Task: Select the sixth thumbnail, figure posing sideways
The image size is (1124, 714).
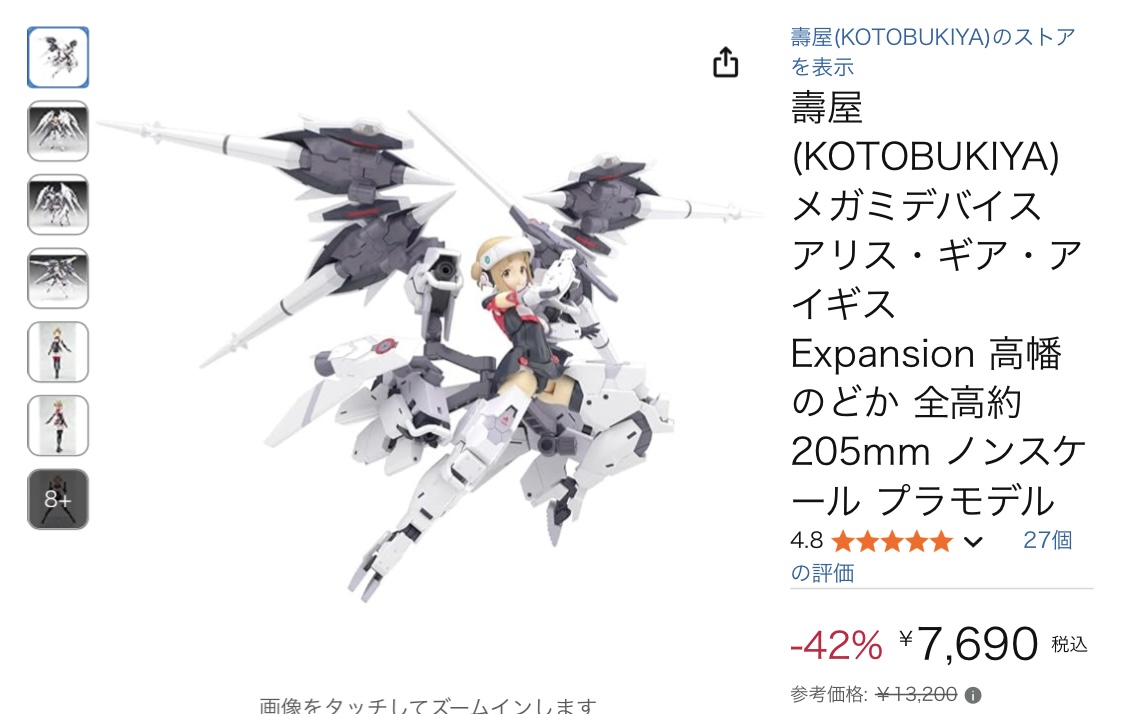Action: 58,426
